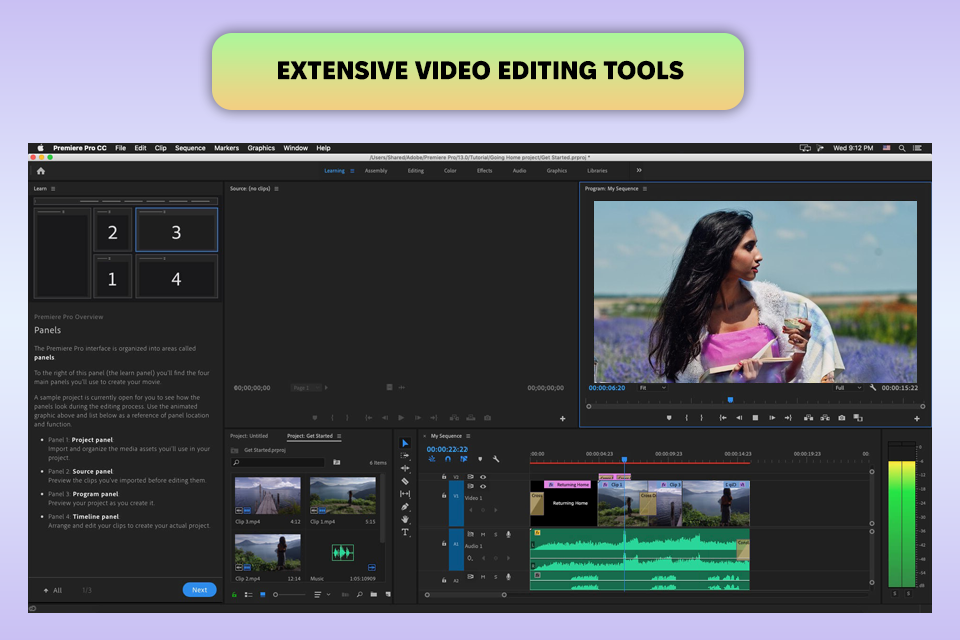Open the Project: Get Started panel menu
The height and width of the screenshot is (640, 960).
click(x=339, y=436)
